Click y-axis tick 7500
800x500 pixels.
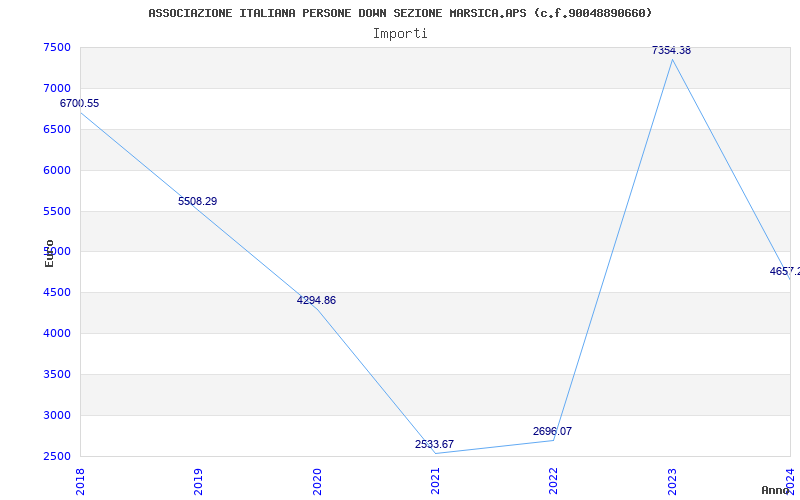[x=57, y=47]
